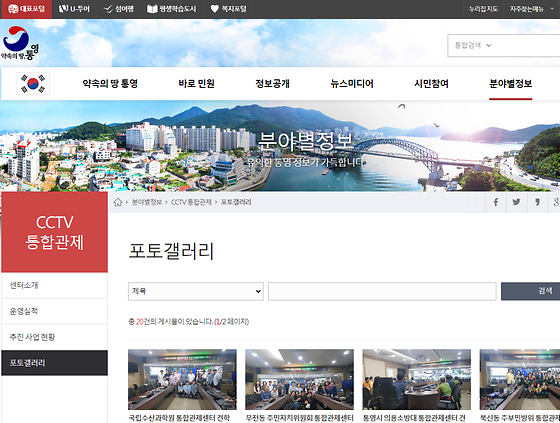Click the Tongyeong city logo
The height and width of the screenshot is (423, 560).
pos(19,43)
